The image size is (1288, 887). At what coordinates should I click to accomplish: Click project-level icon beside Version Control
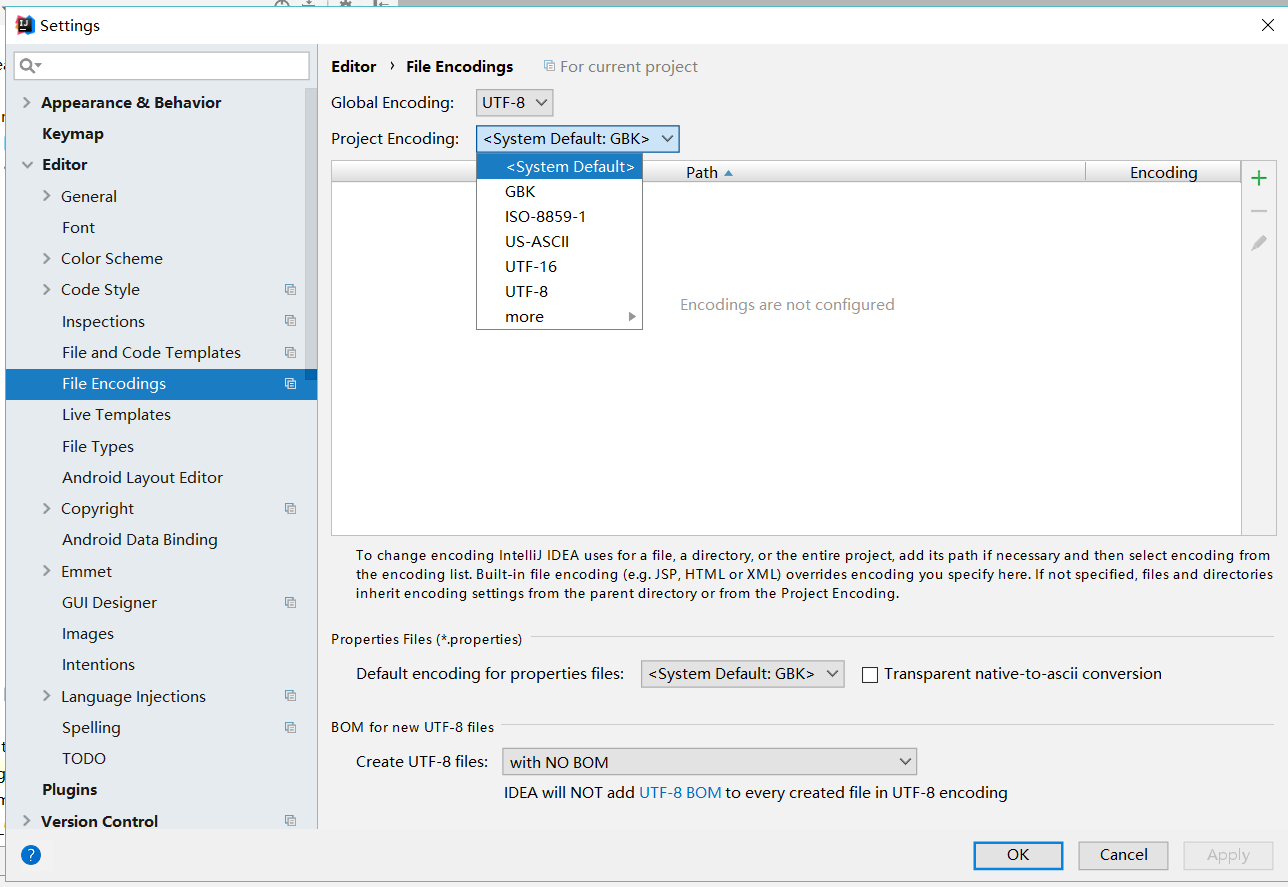click(290, 821)
